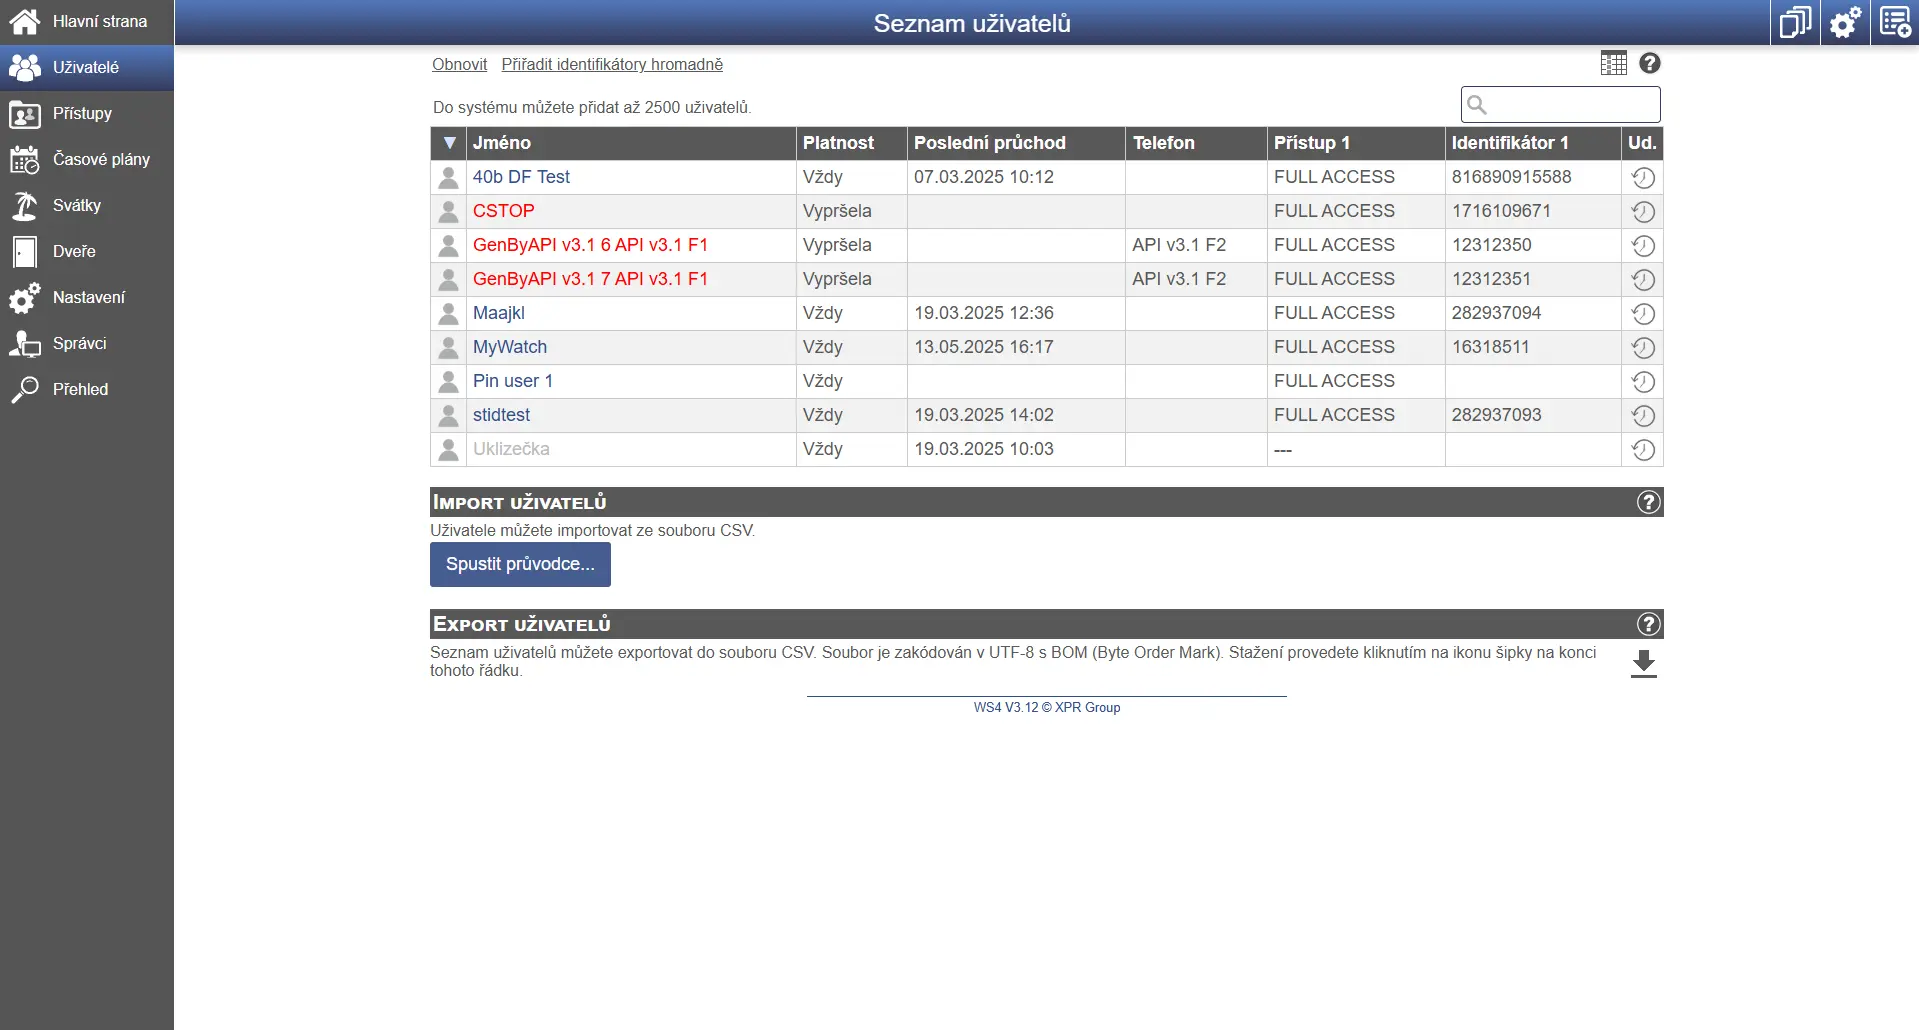Click the user search input field
This screenshot has width=1919, height=1030.
pos(1570,104)
